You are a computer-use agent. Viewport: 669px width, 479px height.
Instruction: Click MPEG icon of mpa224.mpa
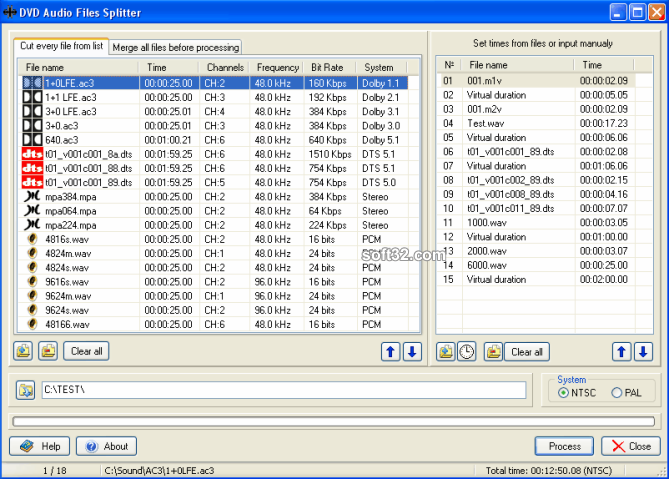(32, 225)
